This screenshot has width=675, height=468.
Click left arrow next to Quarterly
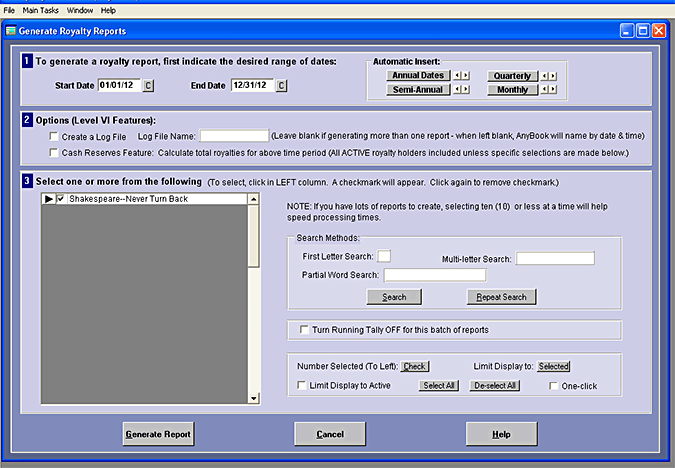pyautogui.click(x=544, y=76)
